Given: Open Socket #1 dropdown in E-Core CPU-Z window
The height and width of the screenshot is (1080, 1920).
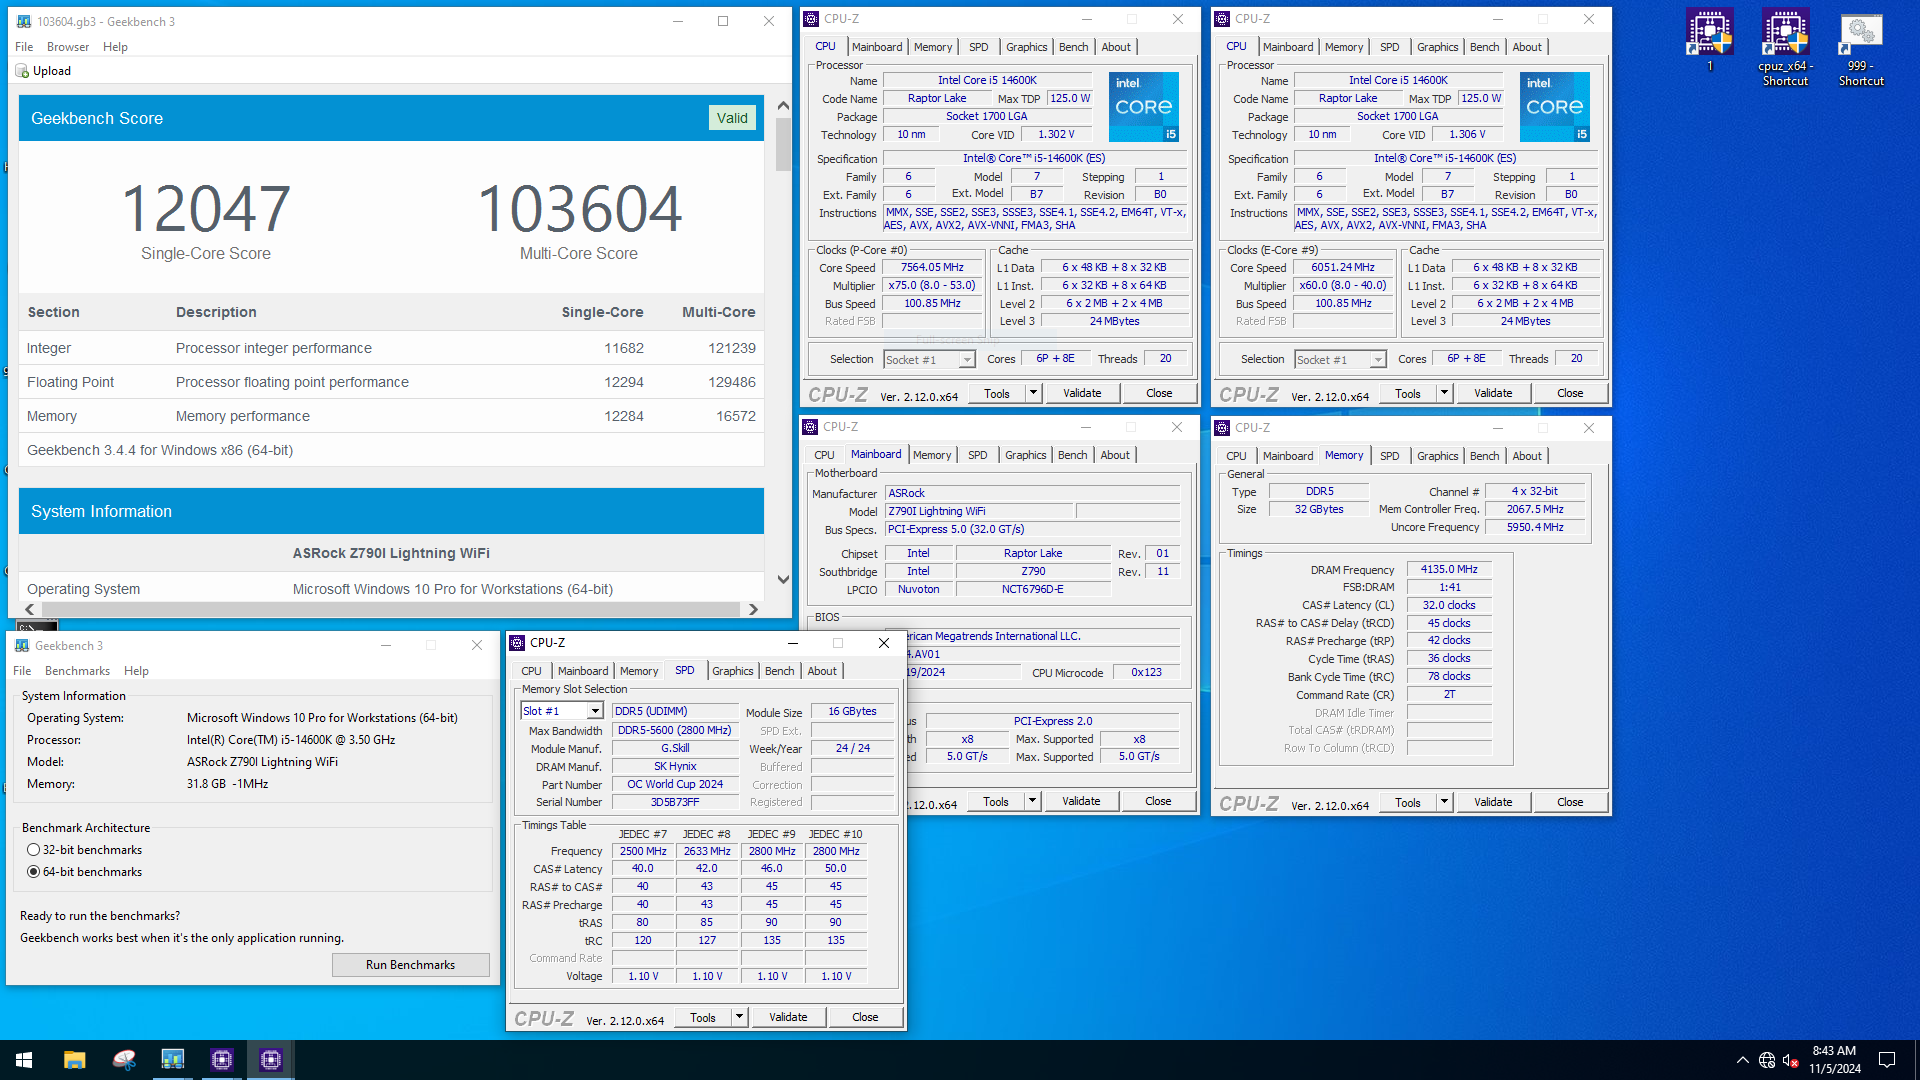Looking at the screenshot, I should [x=1378, y=360].
